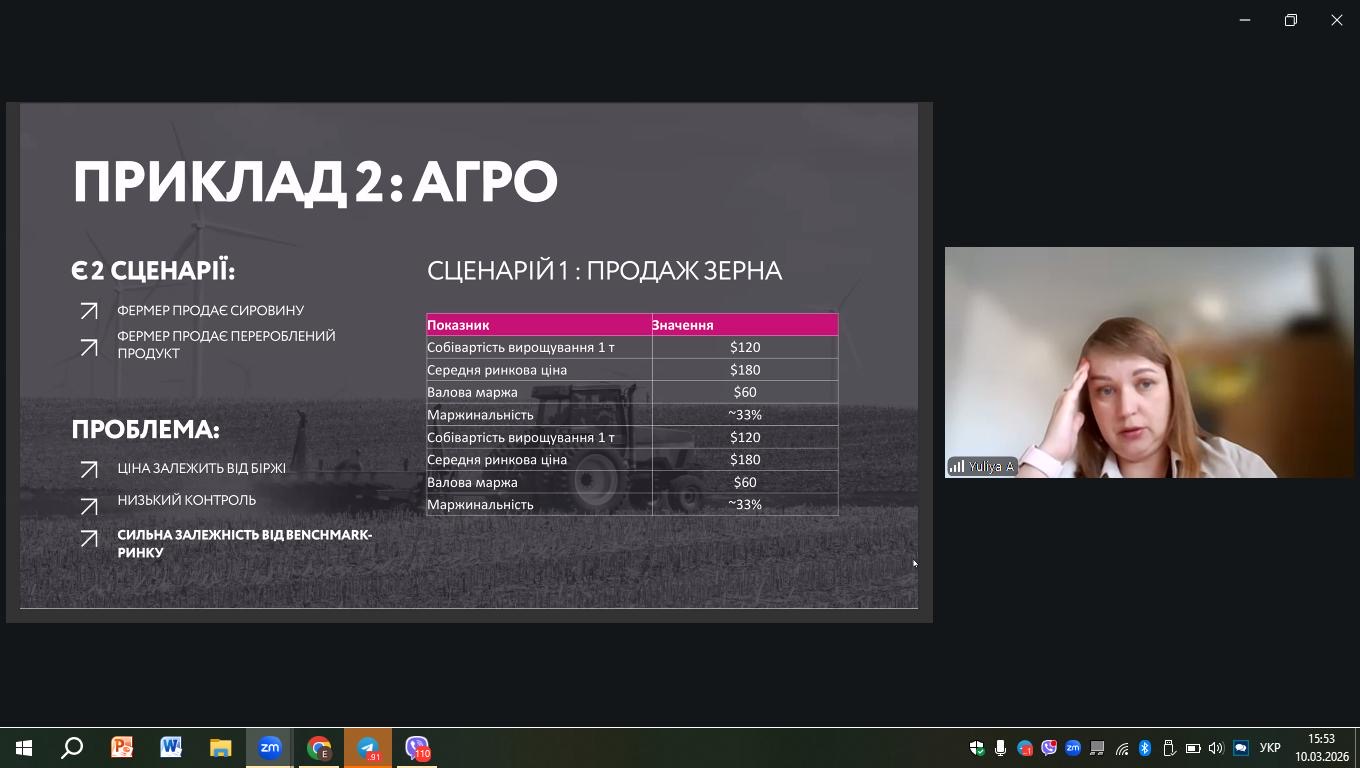The image size is (1360, 768).
Task: Open the Zoom tray icon
Action: click(x=1073, y=748)
